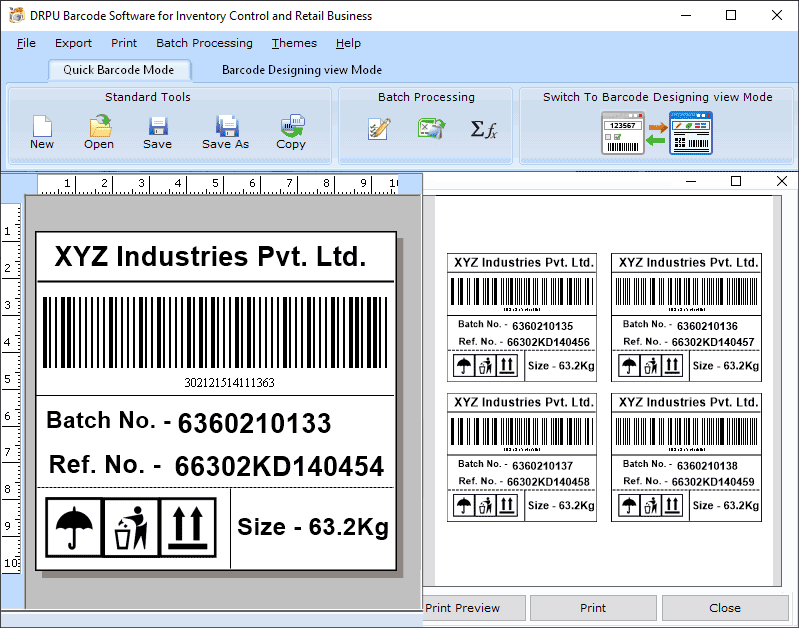Viewport: 799px width, 628px height.
Task: Click the Close button at bottom
Action: point(725,608)
